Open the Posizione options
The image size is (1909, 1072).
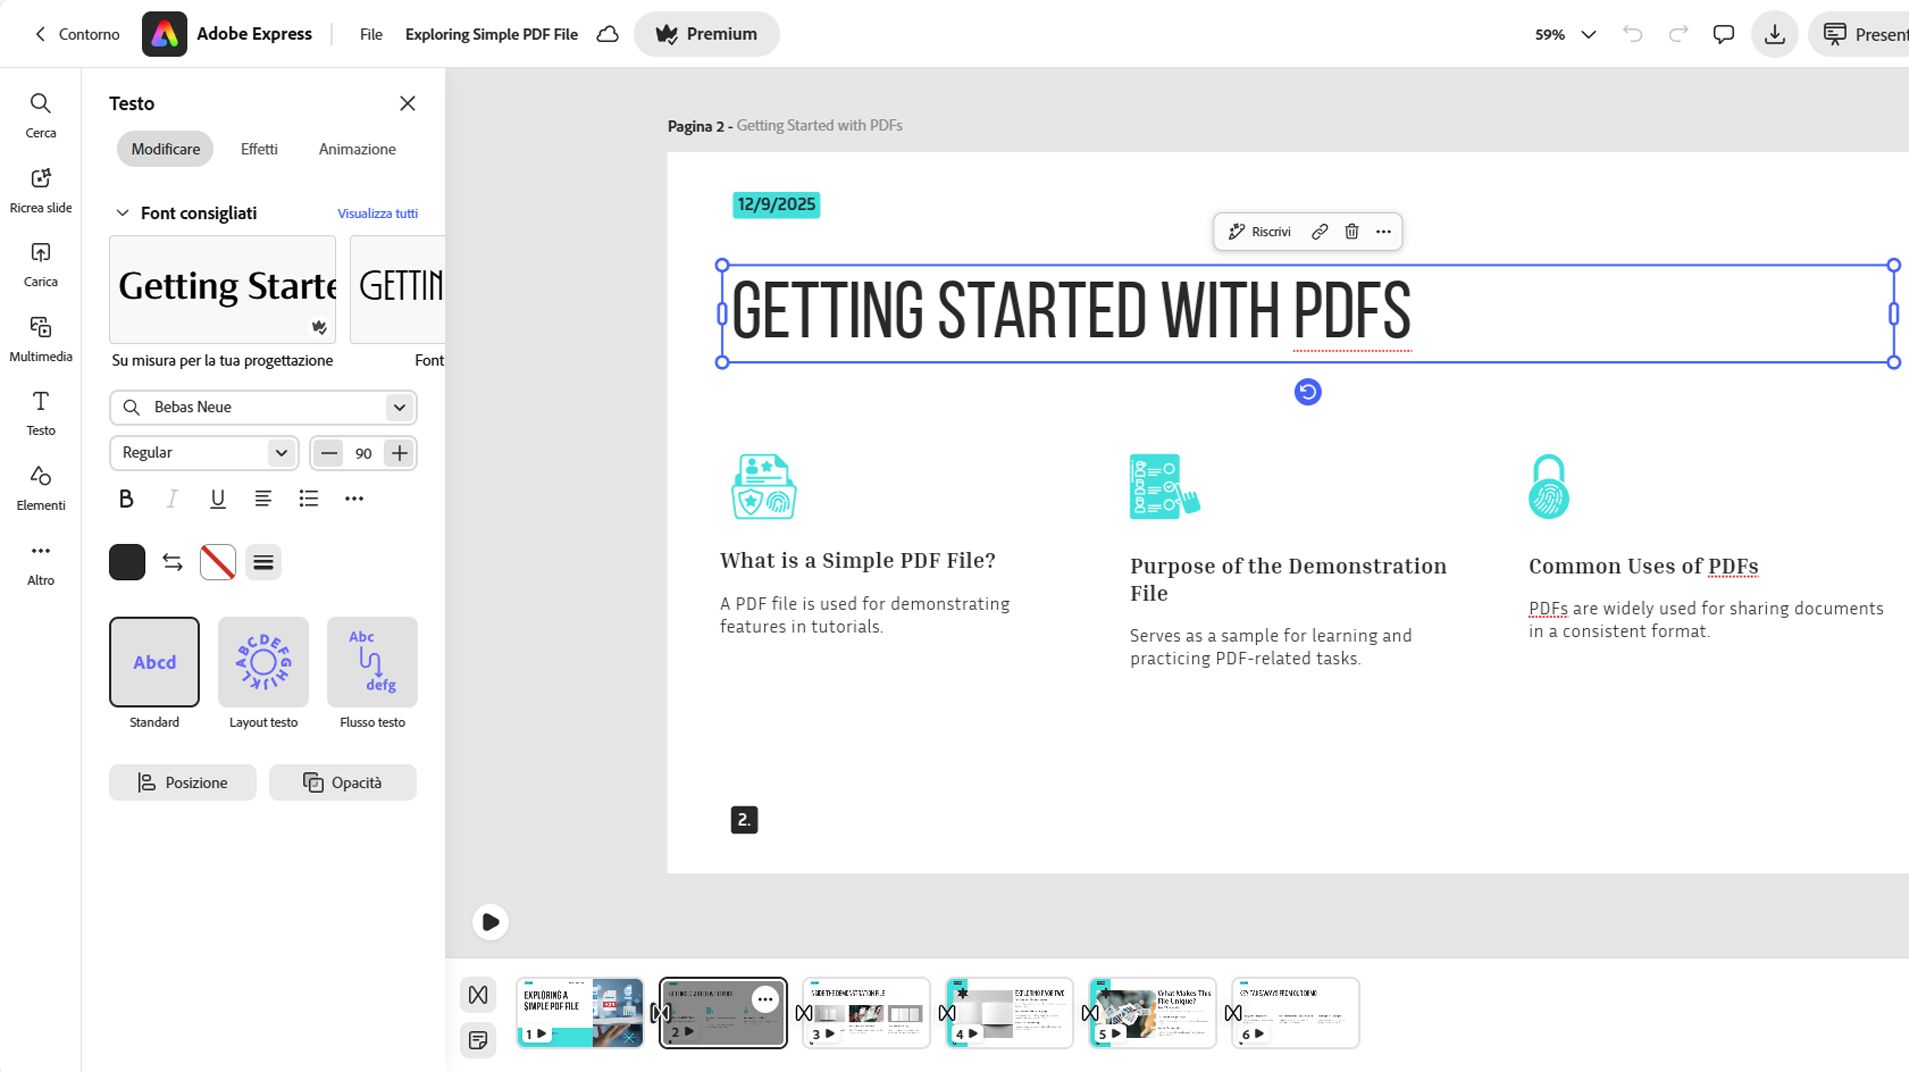pos(182,782)
